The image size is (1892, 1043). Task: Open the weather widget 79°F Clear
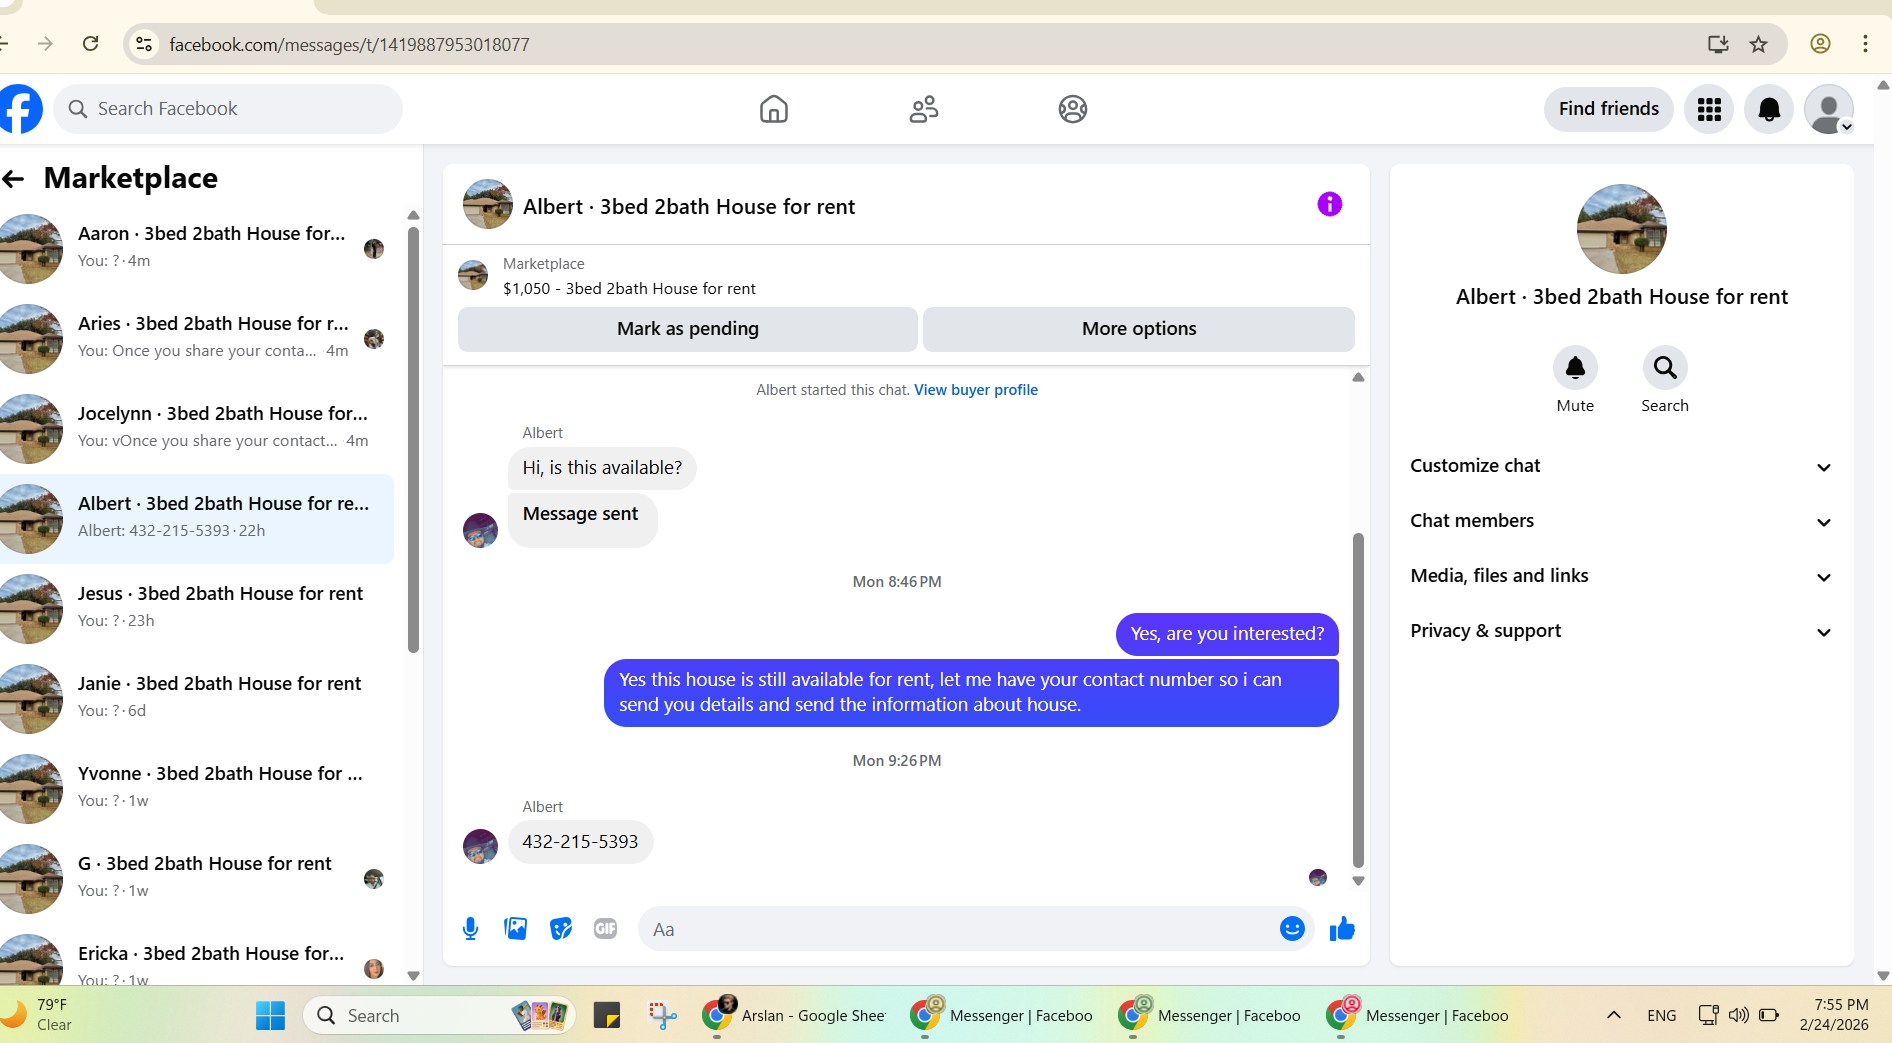point(40,1015)
